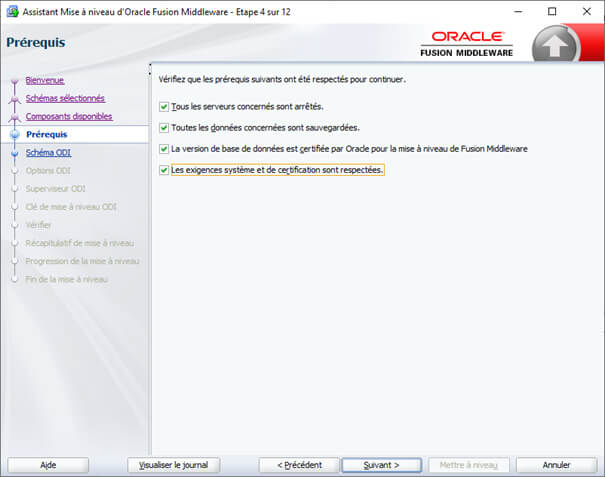Open 'Visualiser le journal'
This screenshot has height=477, width=605.
click(174, 465)
